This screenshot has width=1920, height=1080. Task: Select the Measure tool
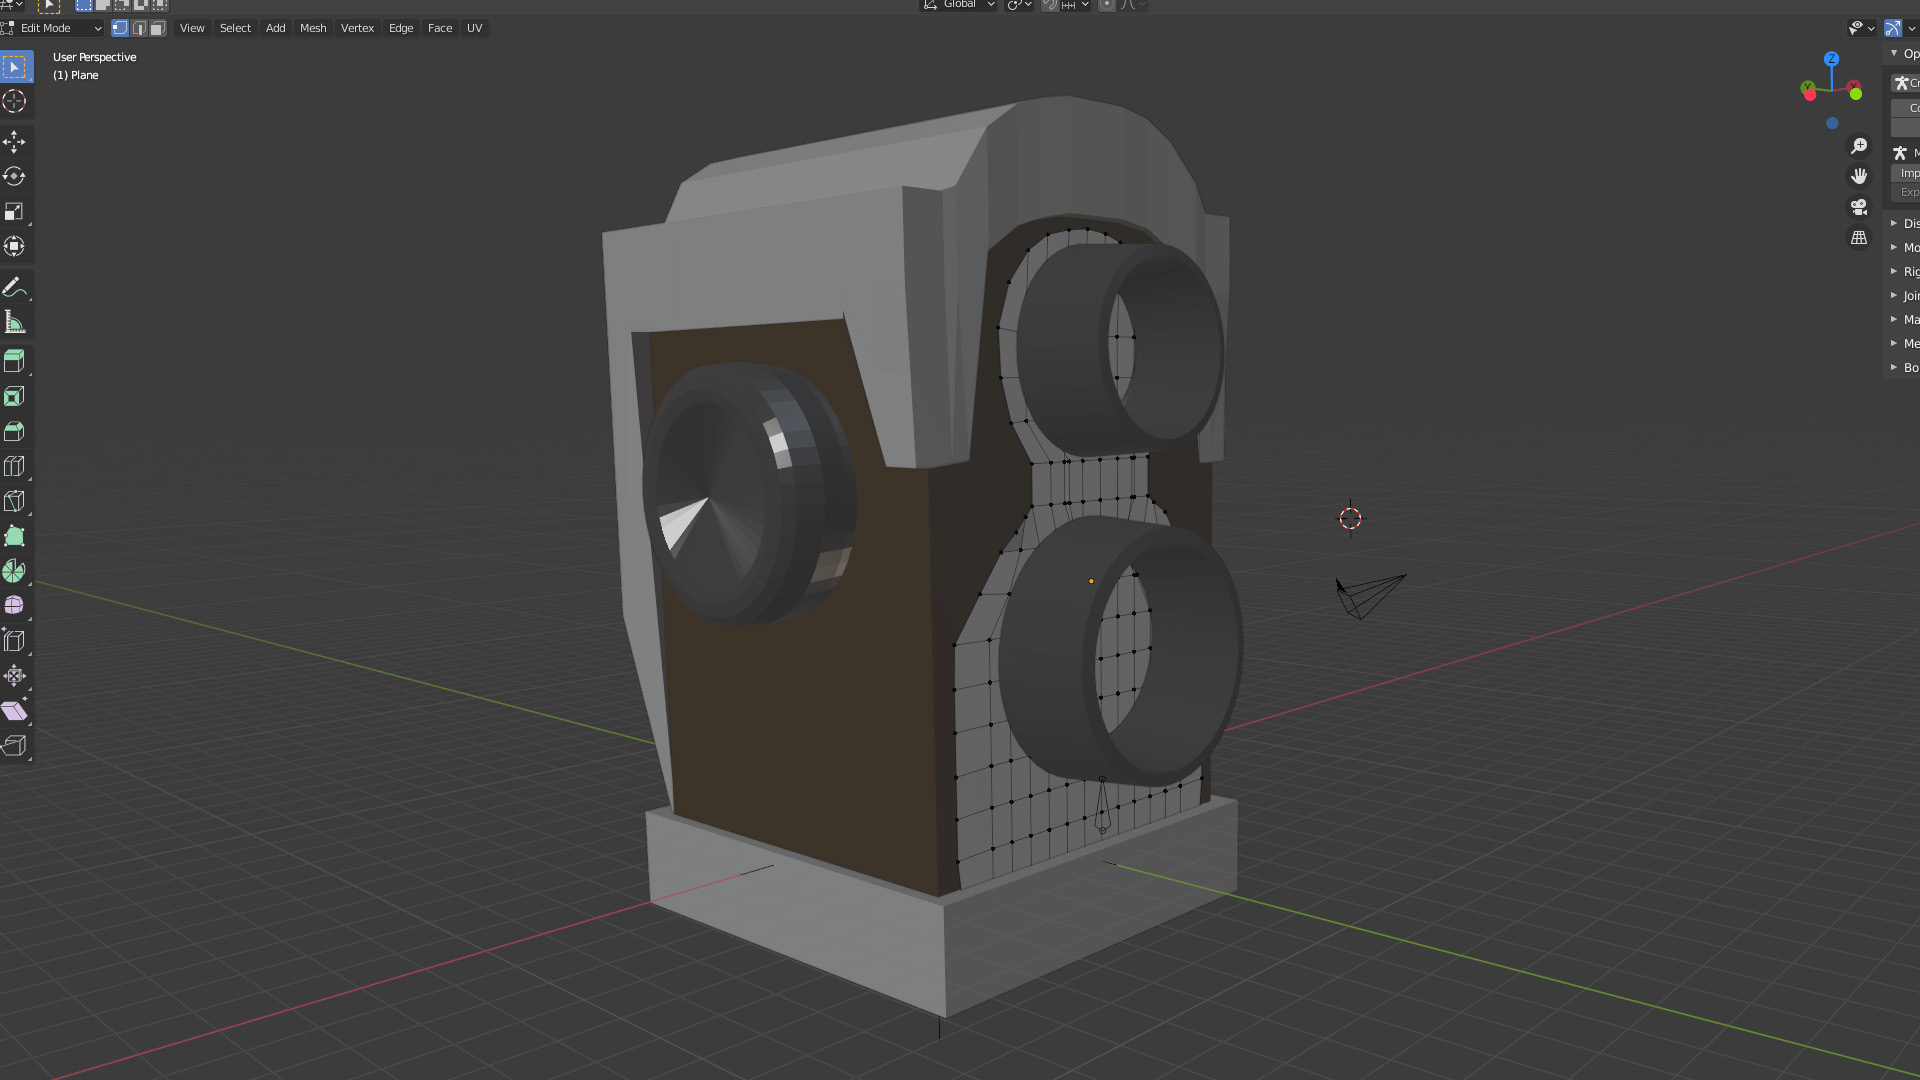[x=15, y=322]
